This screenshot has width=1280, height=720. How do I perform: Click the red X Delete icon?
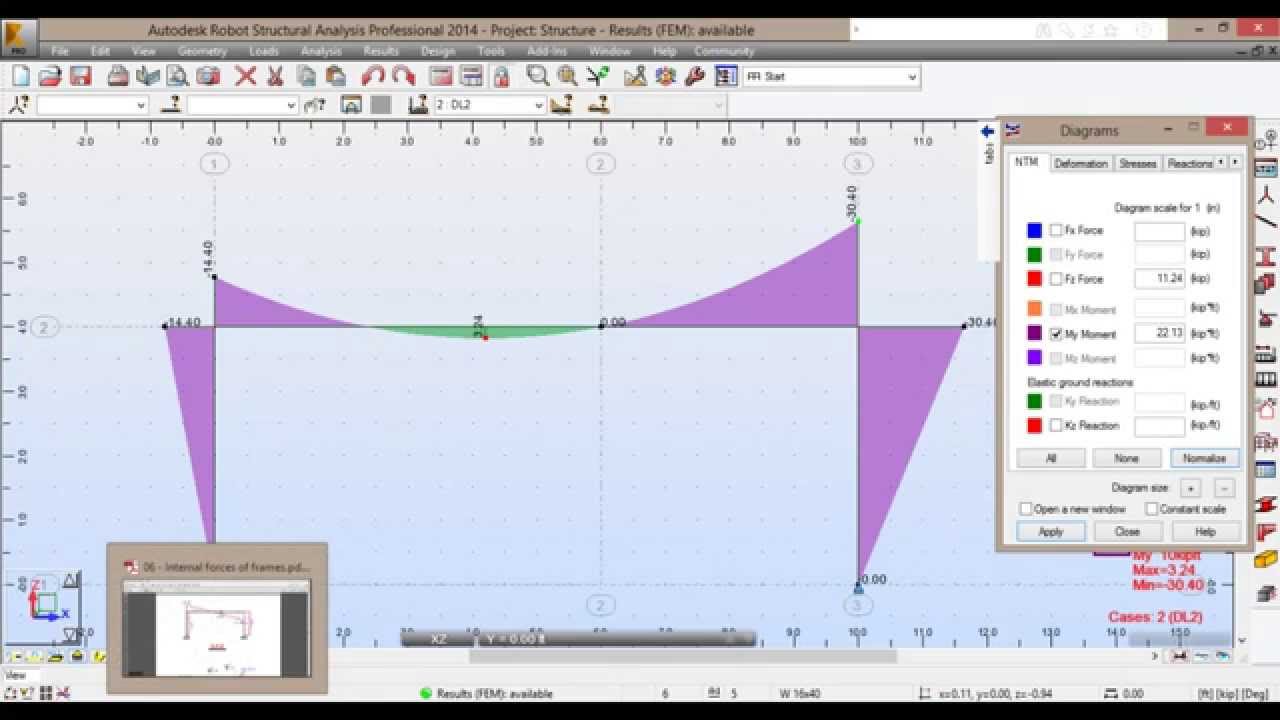246,76
